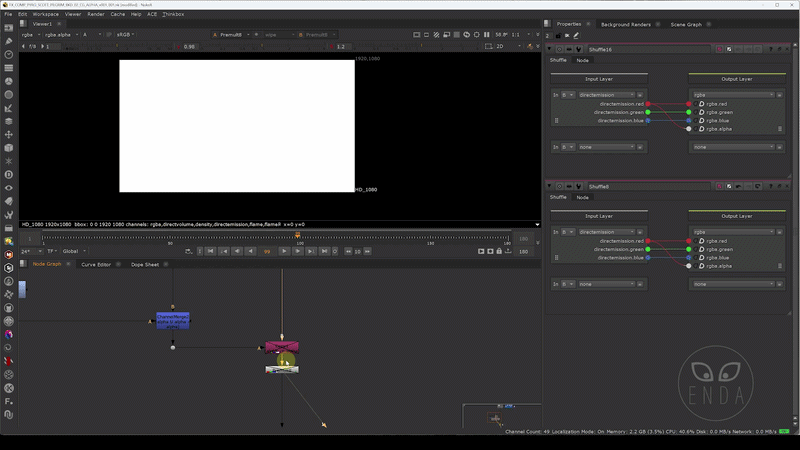Open the wipe mode dropdown
The width and height of the screenshot is (800, 450).
click(279, 35)
